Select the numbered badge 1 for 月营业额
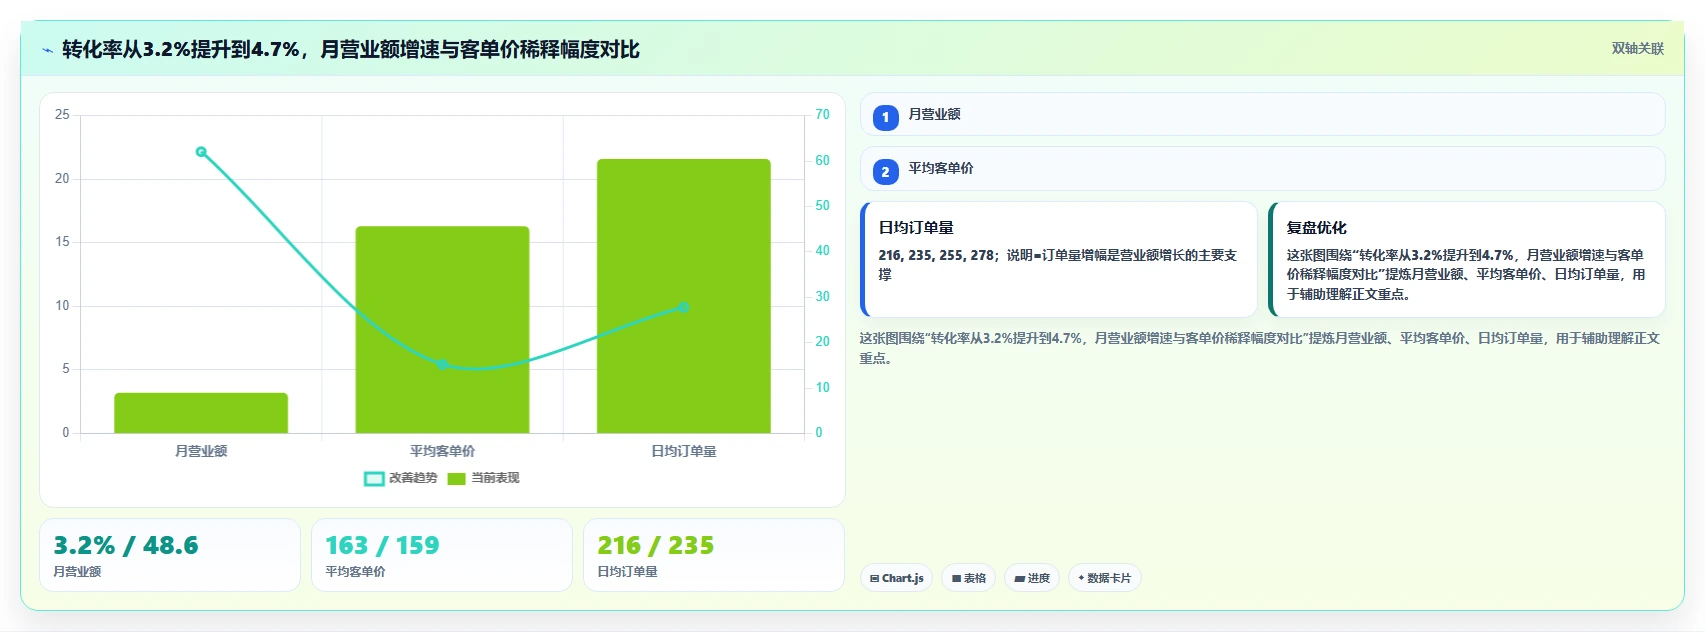The image size is (1705, 632). (885, 117)
